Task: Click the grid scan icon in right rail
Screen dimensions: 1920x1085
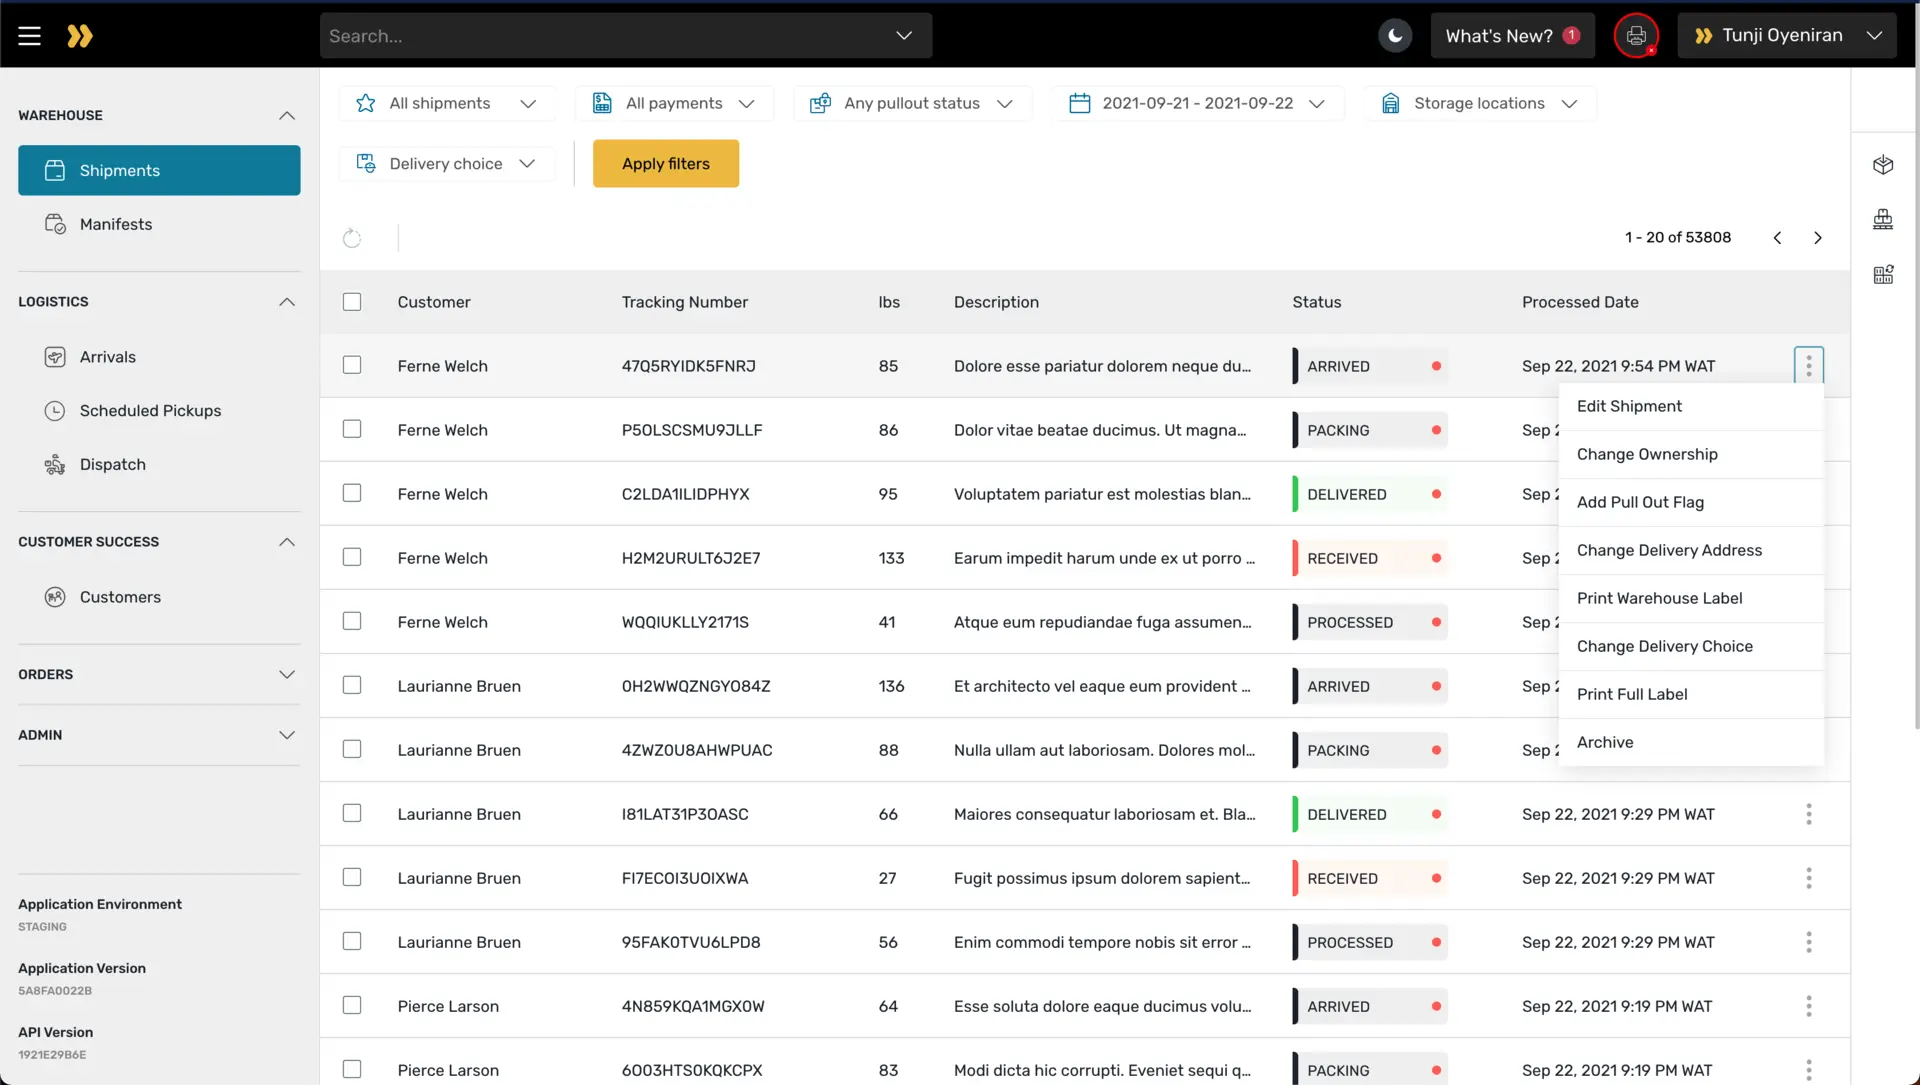Action: [x=1883, y=274]
